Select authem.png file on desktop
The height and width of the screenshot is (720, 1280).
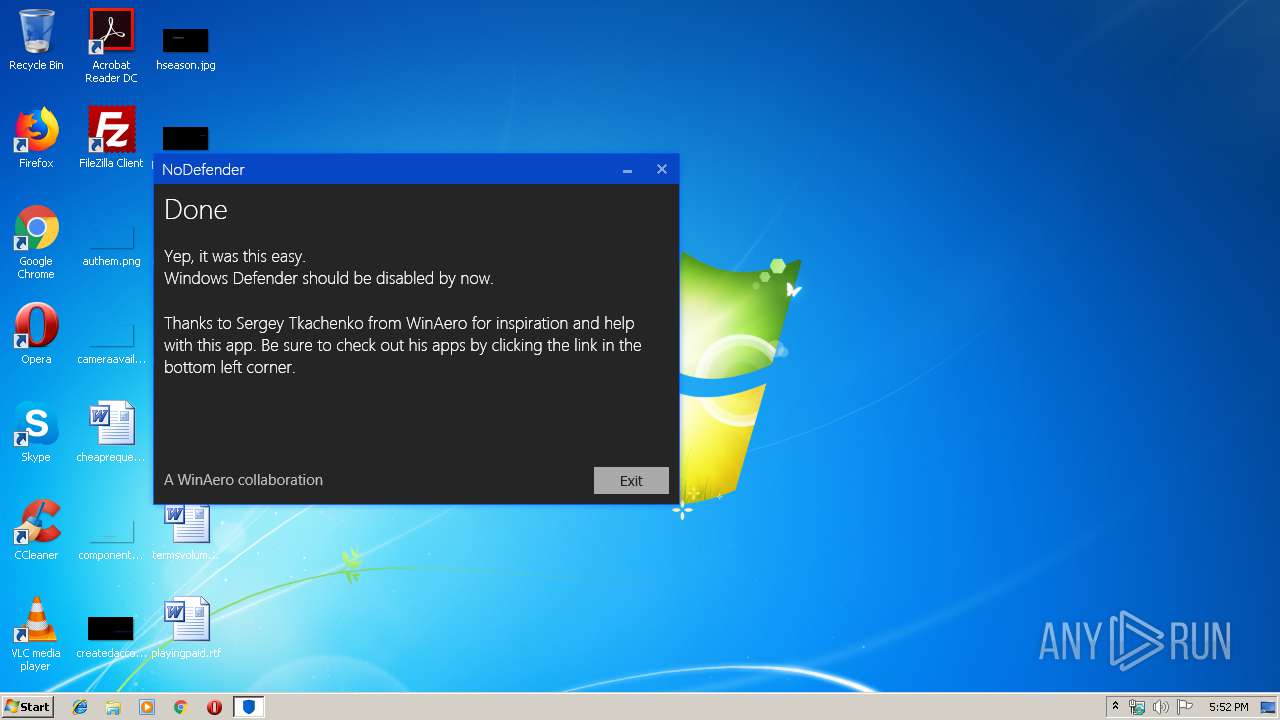pyautogui.click(x=111, y=246)
